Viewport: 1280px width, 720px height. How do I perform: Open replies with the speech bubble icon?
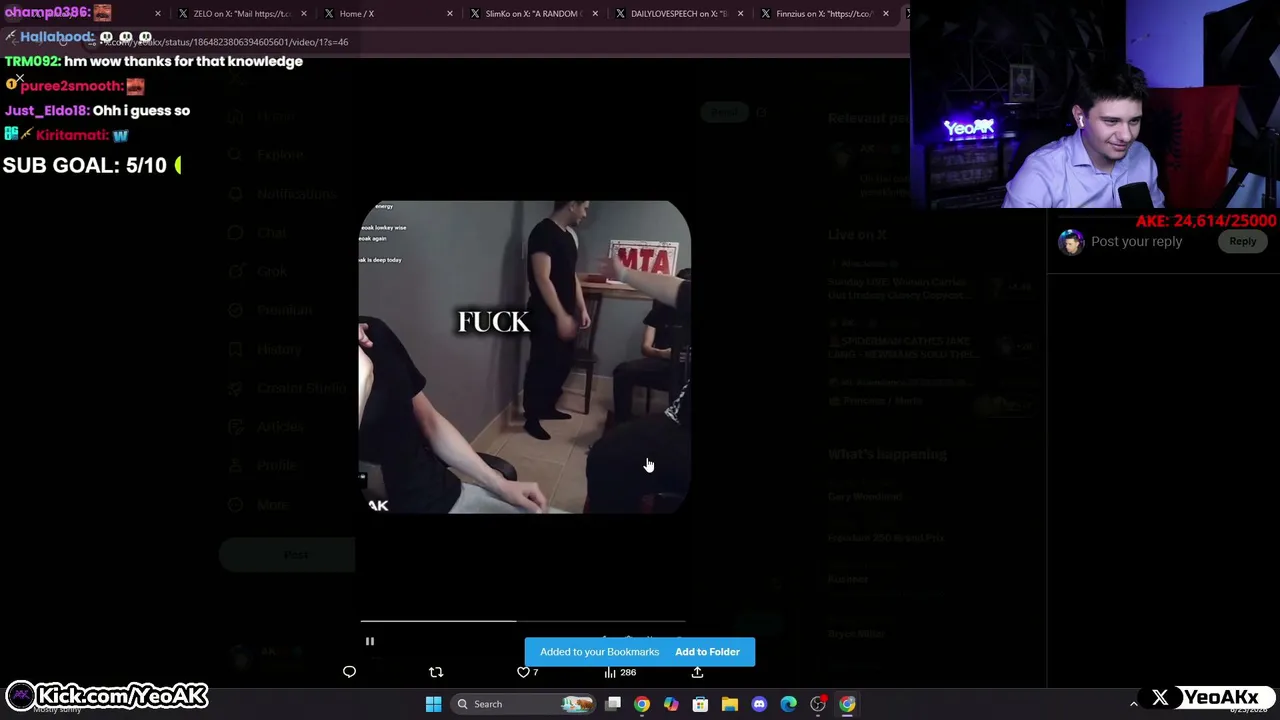pos(349,672)
